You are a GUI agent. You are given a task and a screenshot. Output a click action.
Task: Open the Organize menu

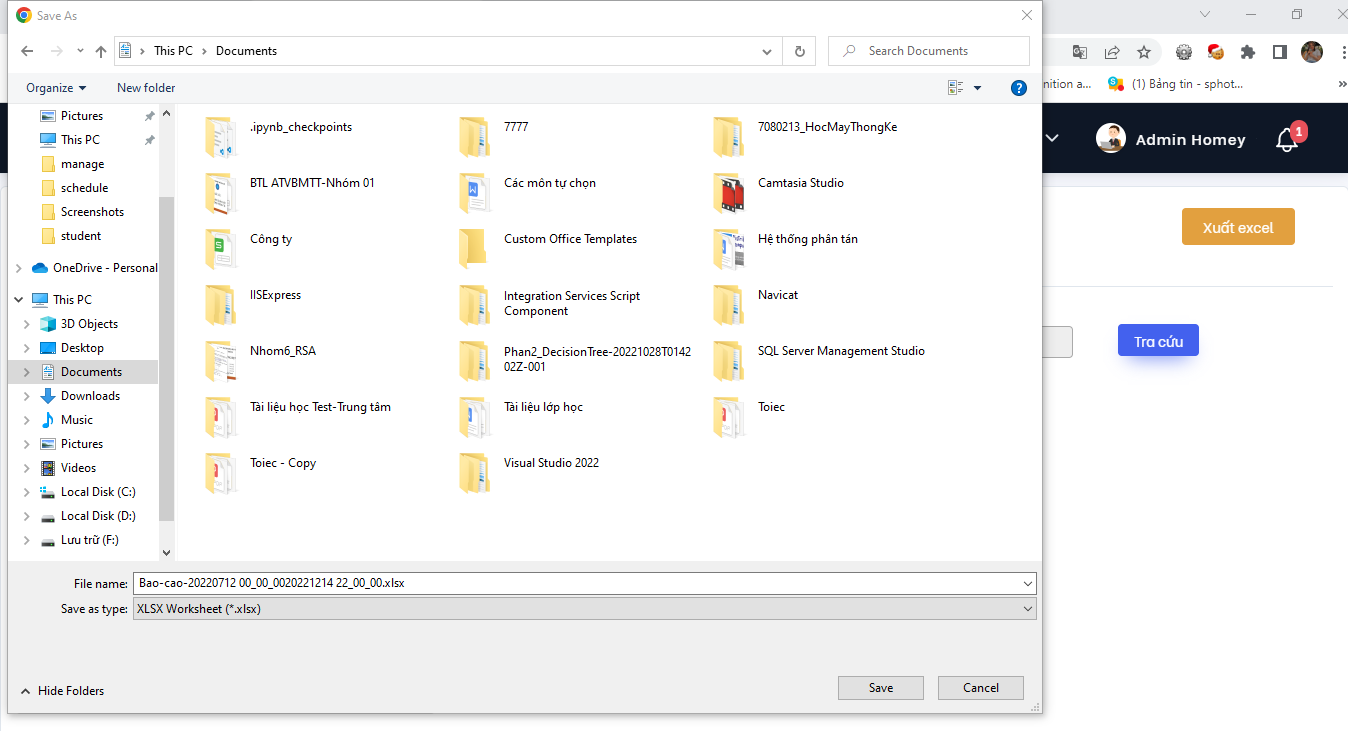coord(56,88)
